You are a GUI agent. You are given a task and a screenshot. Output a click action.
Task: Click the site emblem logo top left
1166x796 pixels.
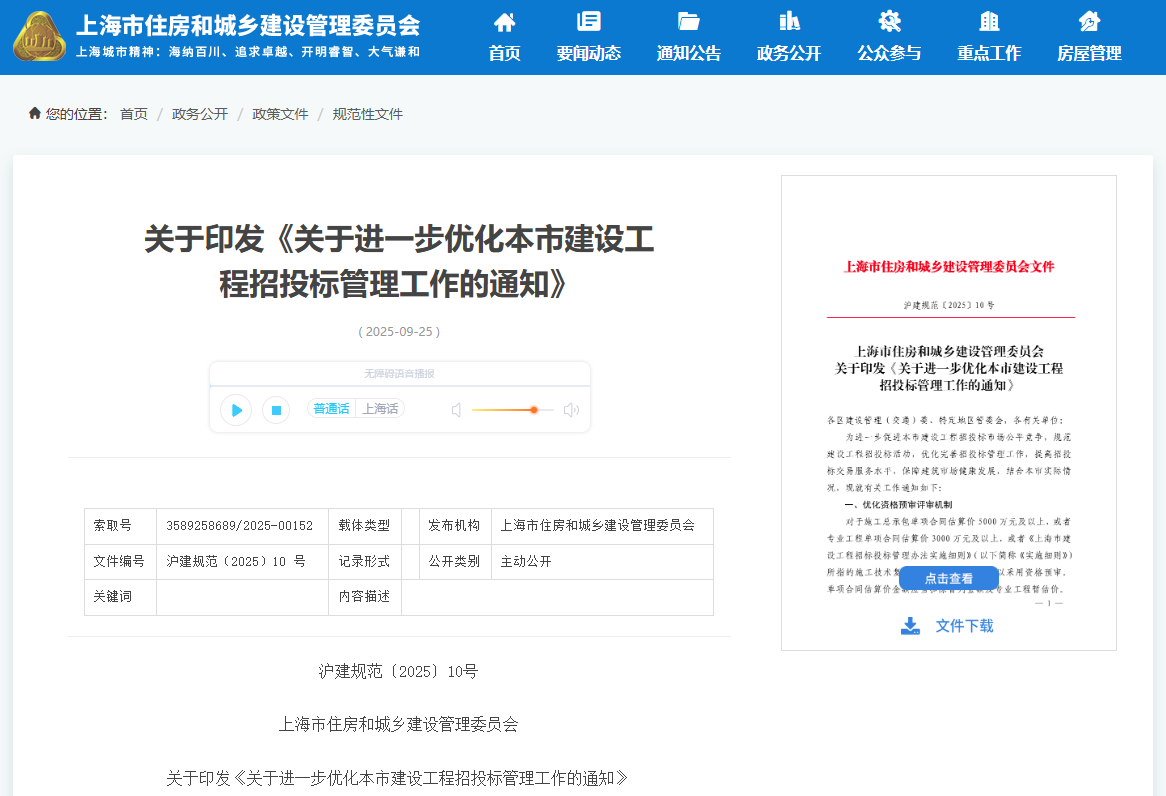pyautogui.click(x=38, y=37)
